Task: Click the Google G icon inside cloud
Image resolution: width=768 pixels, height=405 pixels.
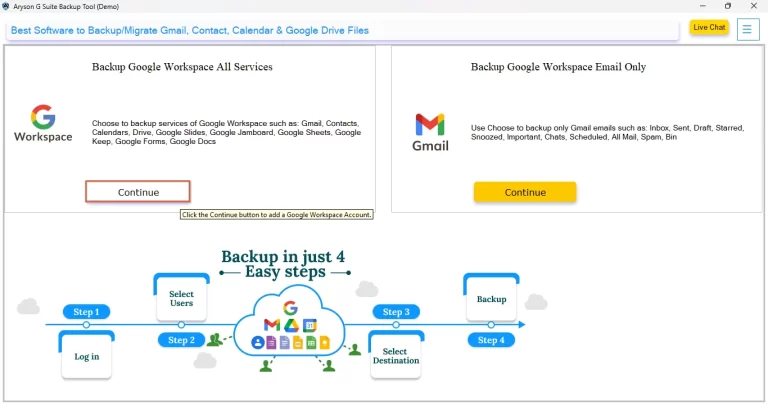Action: point(290,308)
